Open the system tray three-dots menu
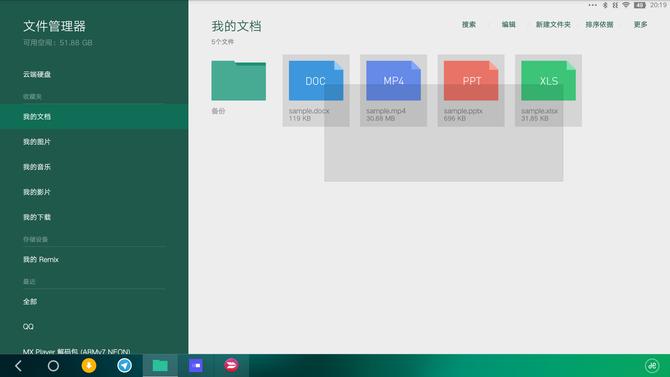The width and height of the screenshot is (670, 377). tap(592, 5)
